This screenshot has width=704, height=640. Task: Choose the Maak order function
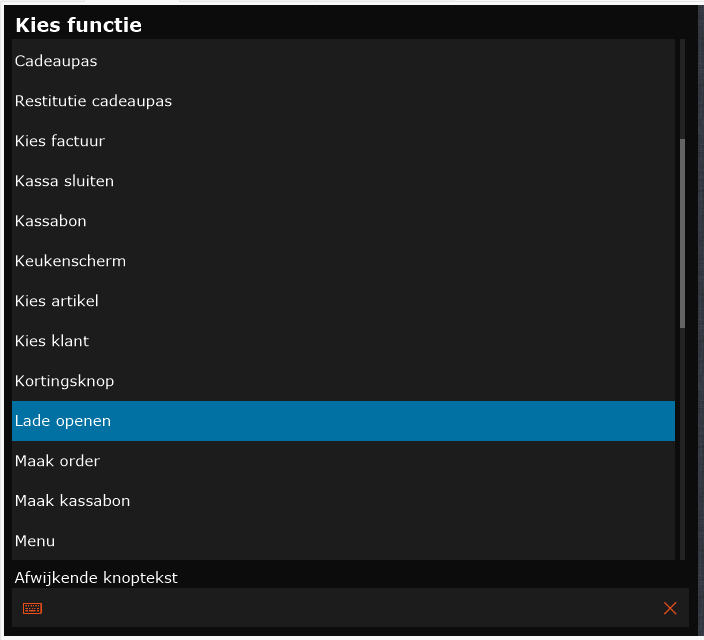pyautogui.click(x=343, y=461)
